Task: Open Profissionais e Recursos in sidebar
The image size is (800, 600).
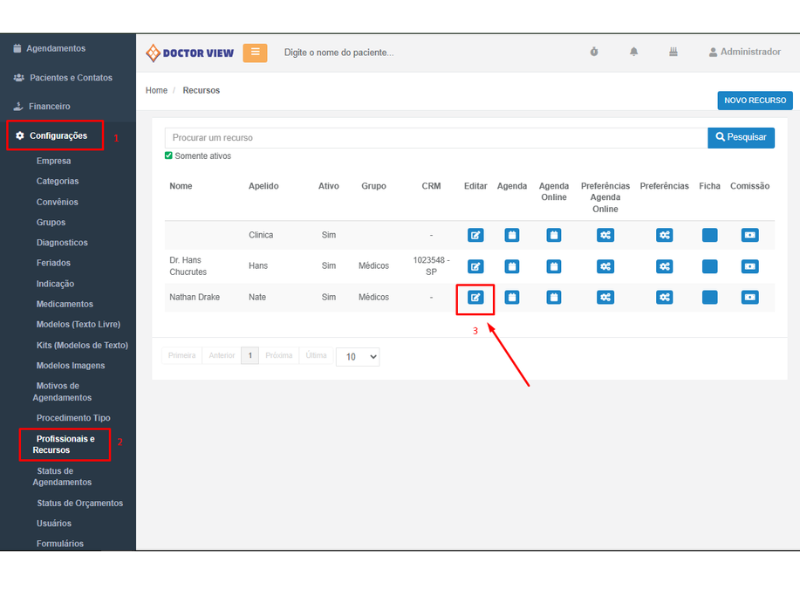Action: point(65,444)
